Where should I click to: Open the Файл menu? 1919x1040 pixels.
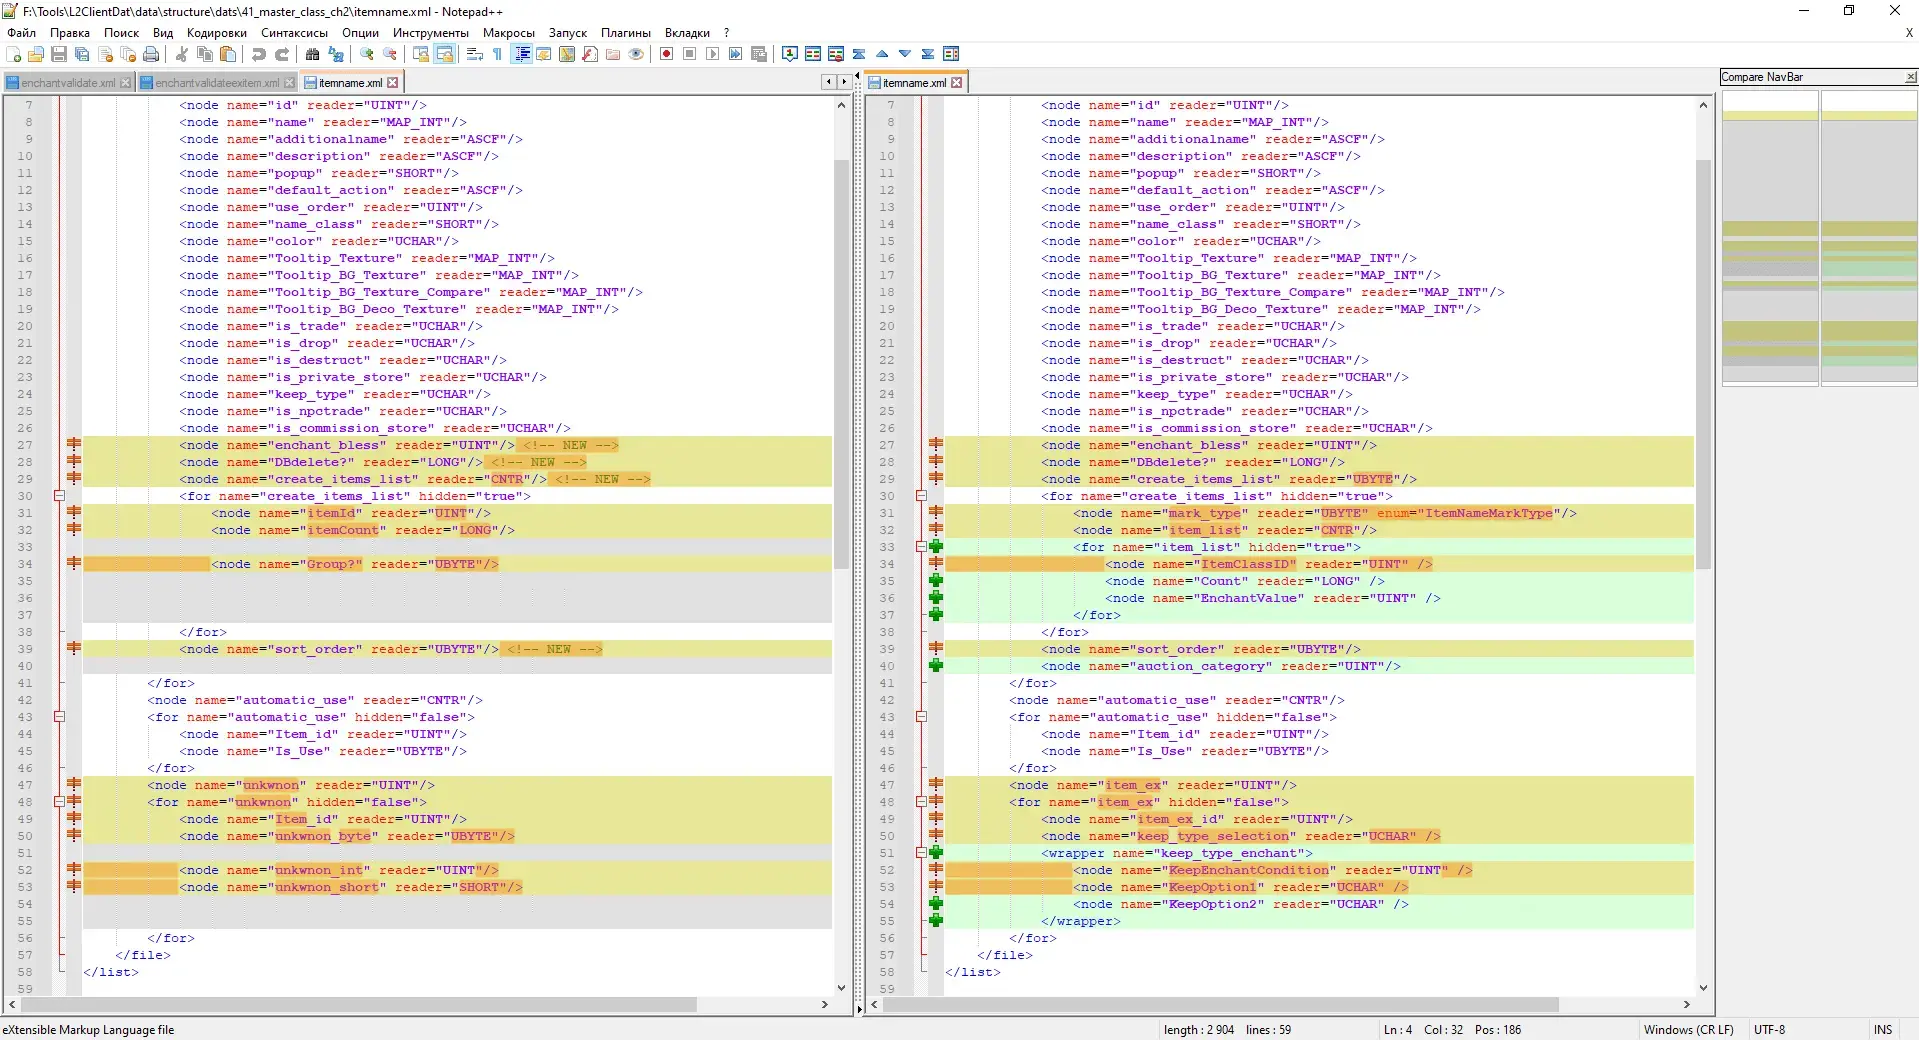22,33
